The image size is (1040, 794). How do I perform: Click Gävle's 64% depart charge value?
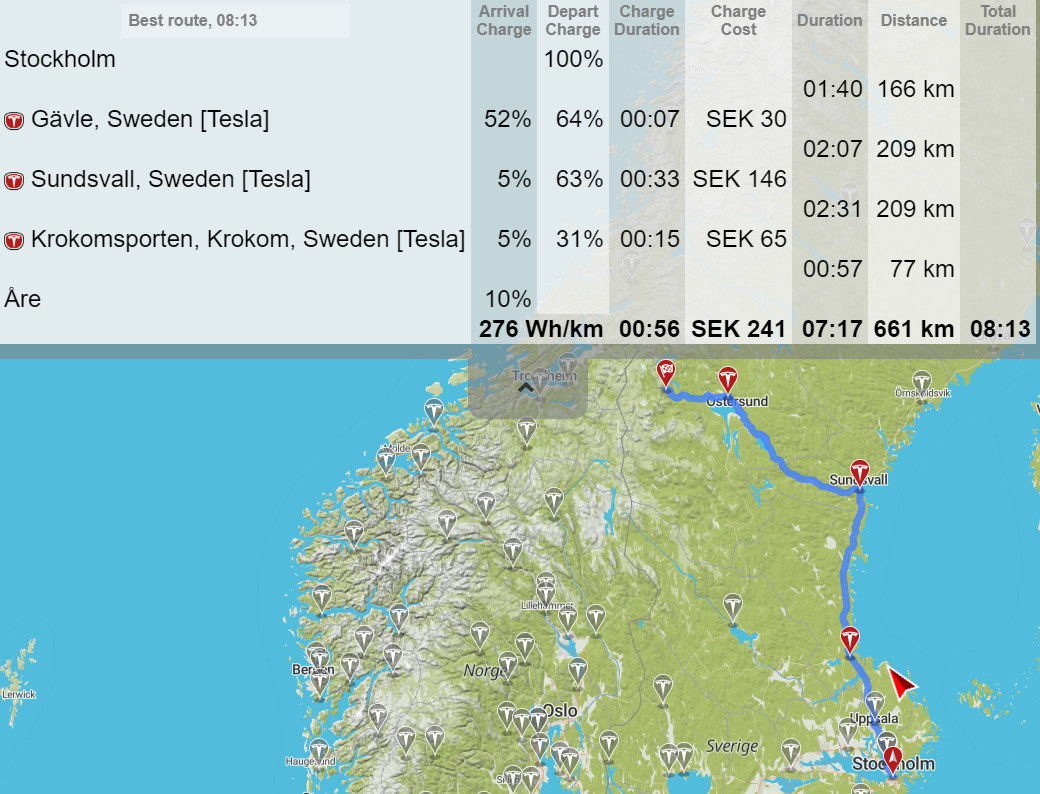pos(579,119)
